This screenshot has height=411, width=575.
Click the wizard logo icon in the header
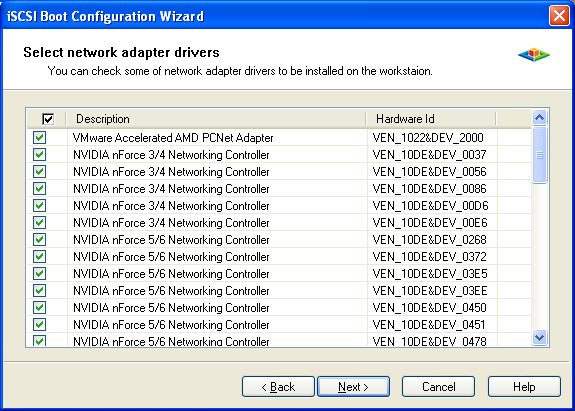click(x=534, y=55)
